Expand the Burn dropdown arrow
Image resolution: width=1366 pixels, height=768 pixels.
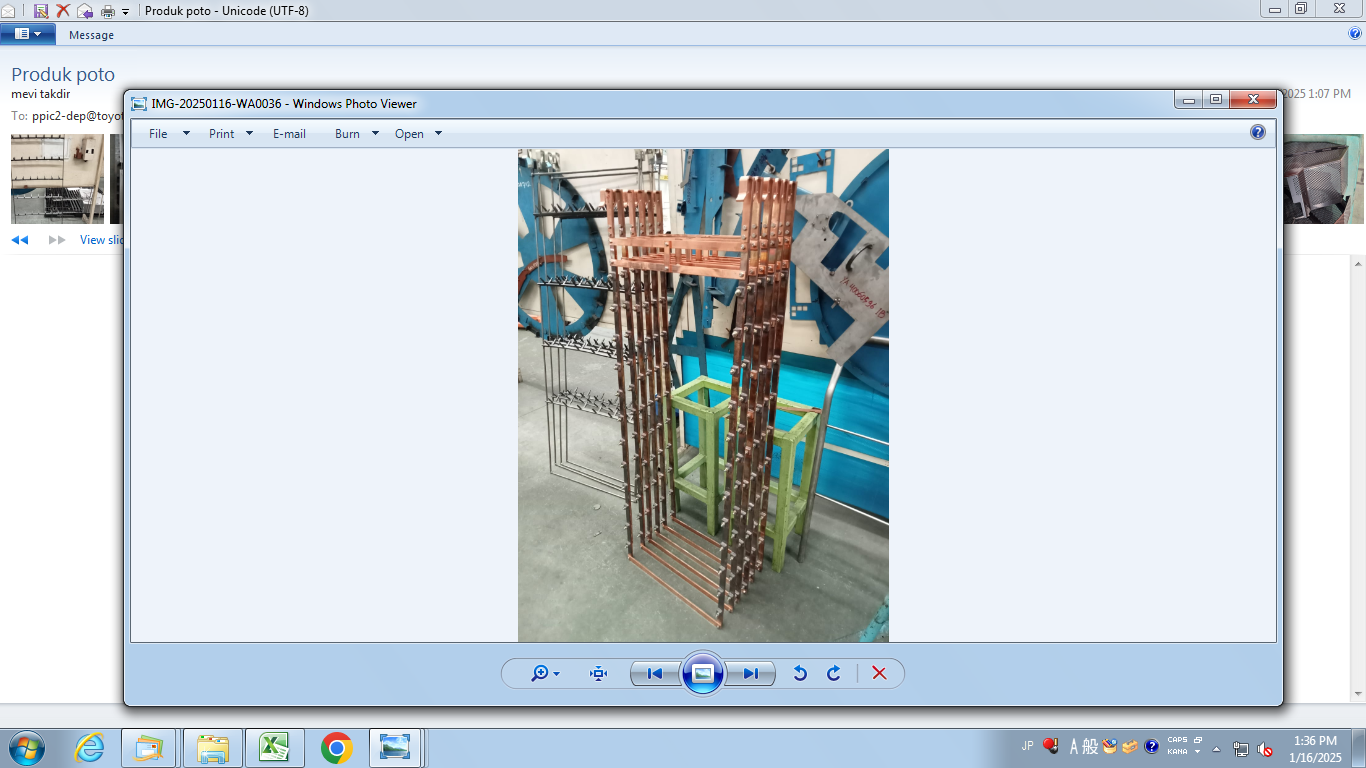tap(375, 134)
